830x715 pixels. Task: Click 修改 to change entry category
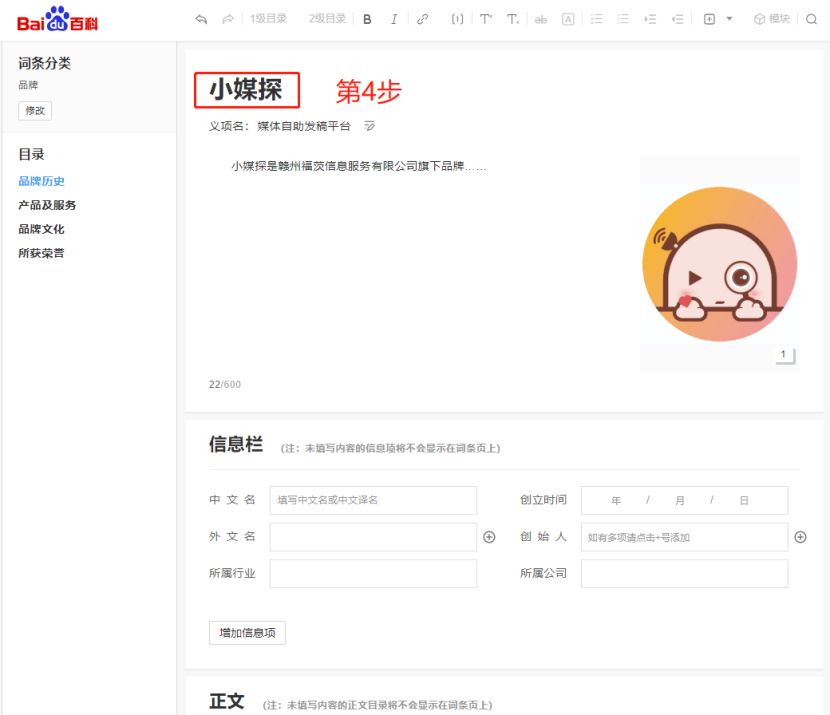click(x=35, y=111)
